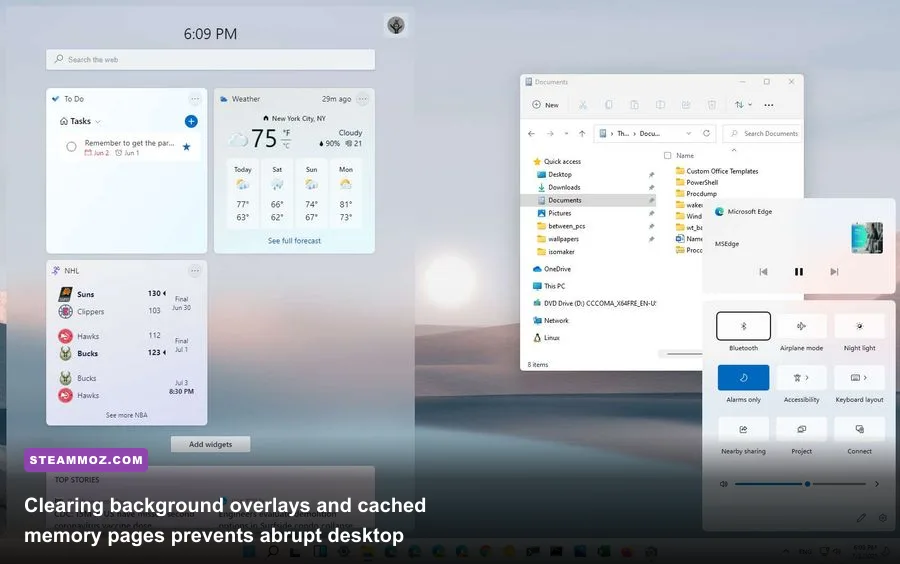Click the Share icon in Documents toolbar
The height and width of the screenshot is (564, 900).
(x=686, y=104)
